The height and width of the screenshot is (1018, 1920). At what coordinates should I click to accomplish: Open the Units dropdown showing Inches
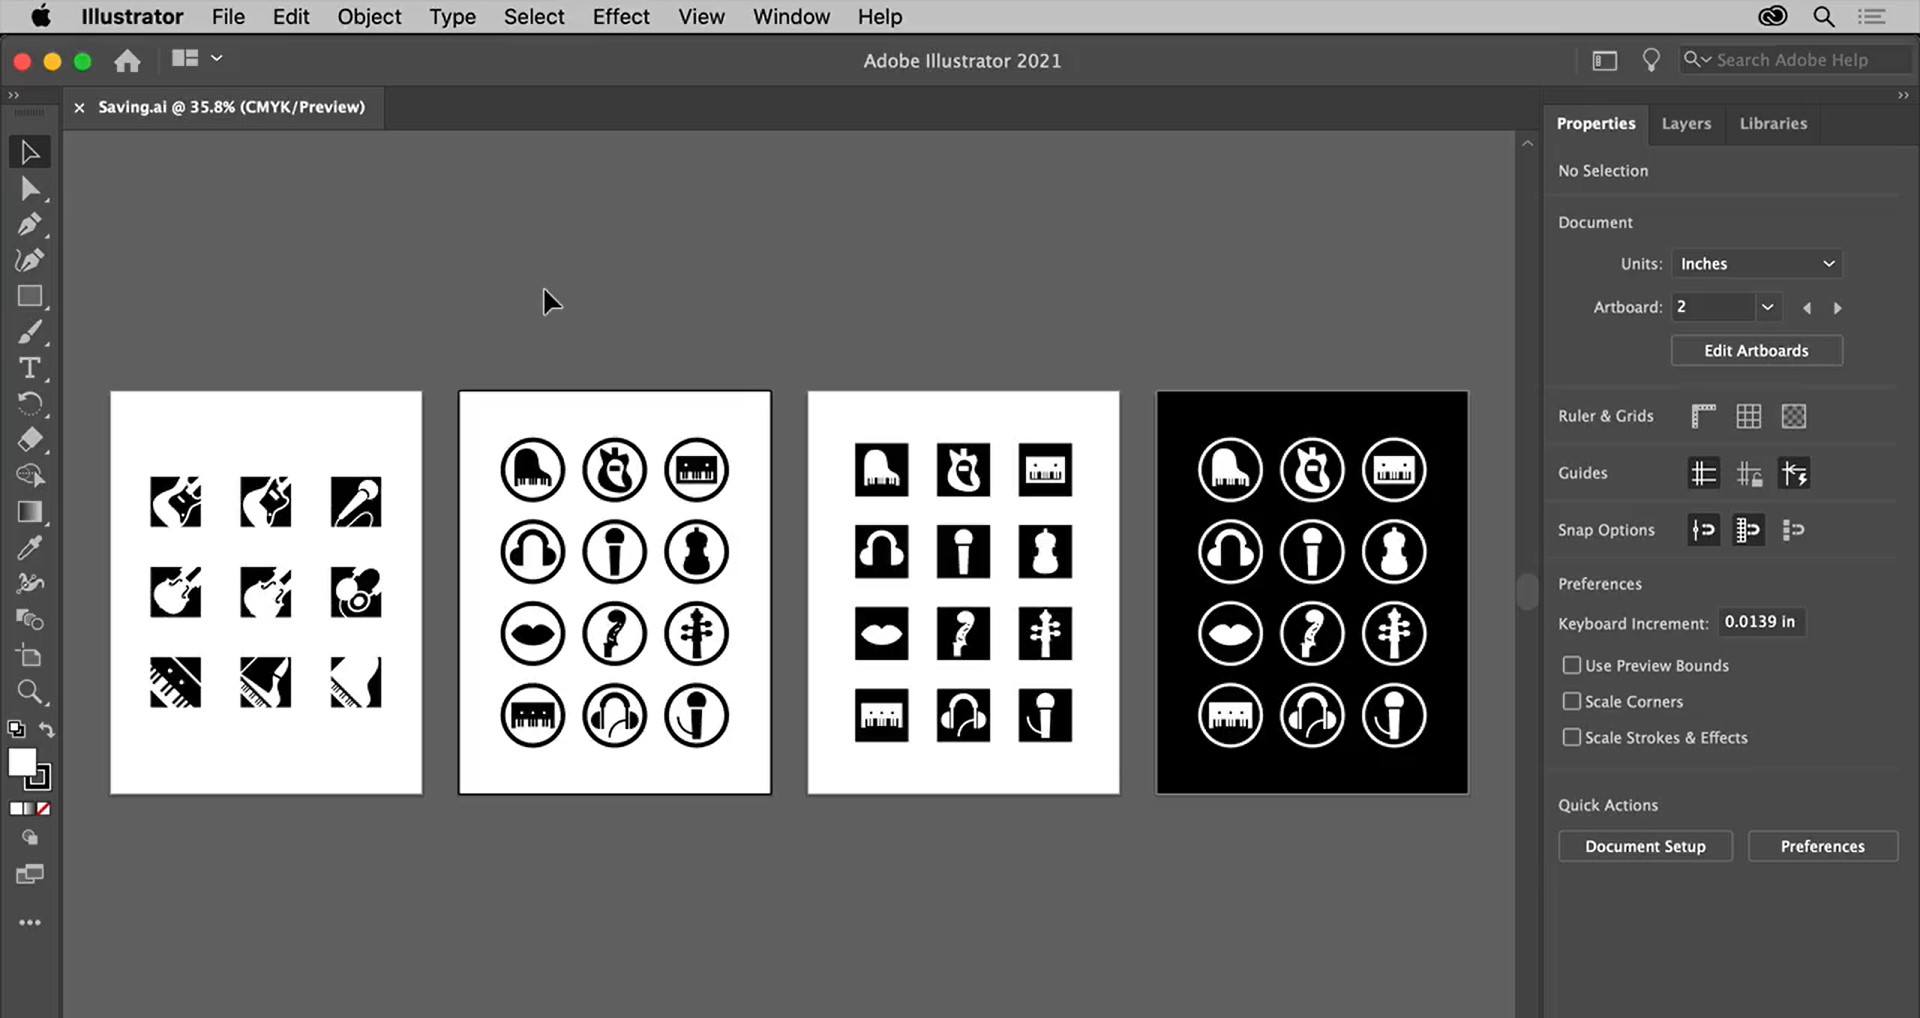(x=1757, y=263)
